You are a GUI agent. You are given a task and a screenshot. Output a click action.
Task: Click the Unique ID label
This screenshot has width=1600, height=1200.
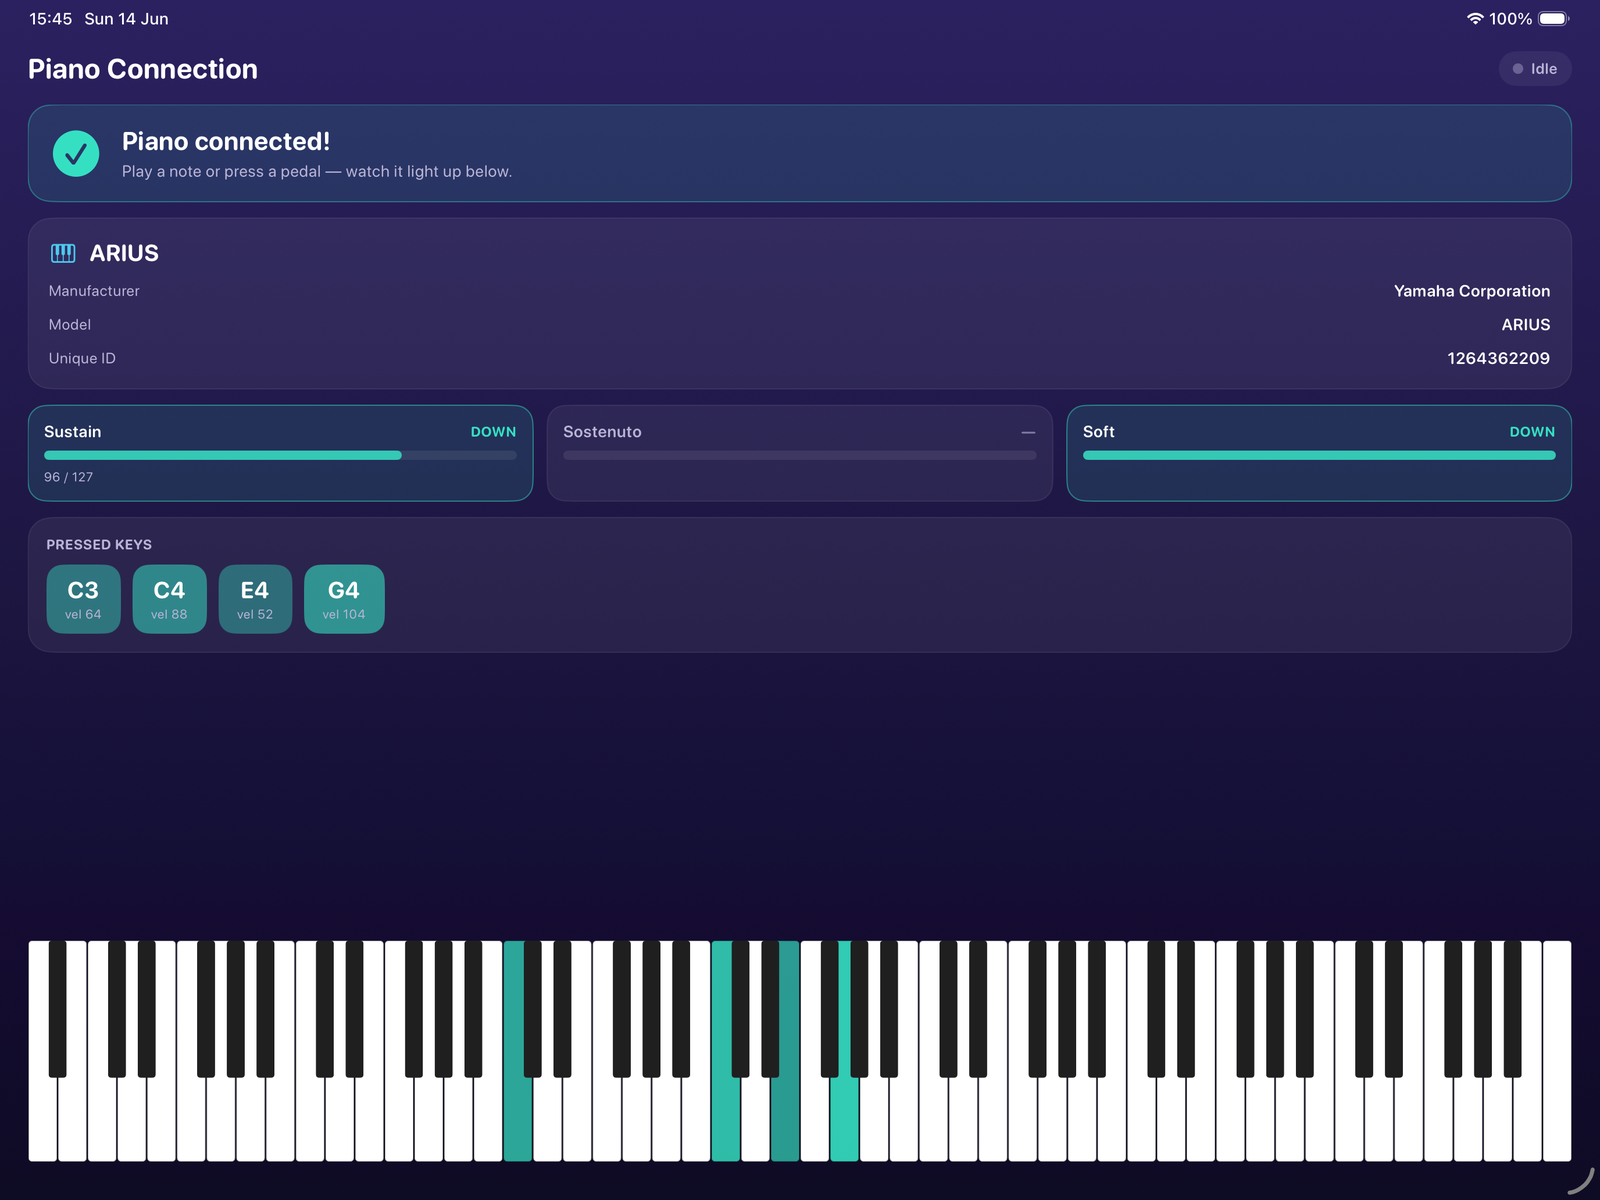point(82,358)
